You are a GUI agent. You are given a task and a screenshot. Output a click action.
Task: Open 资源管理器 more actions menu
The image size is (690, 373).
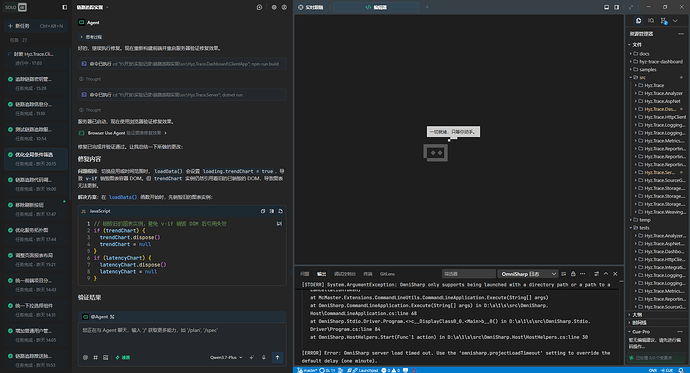click(681, 34)
